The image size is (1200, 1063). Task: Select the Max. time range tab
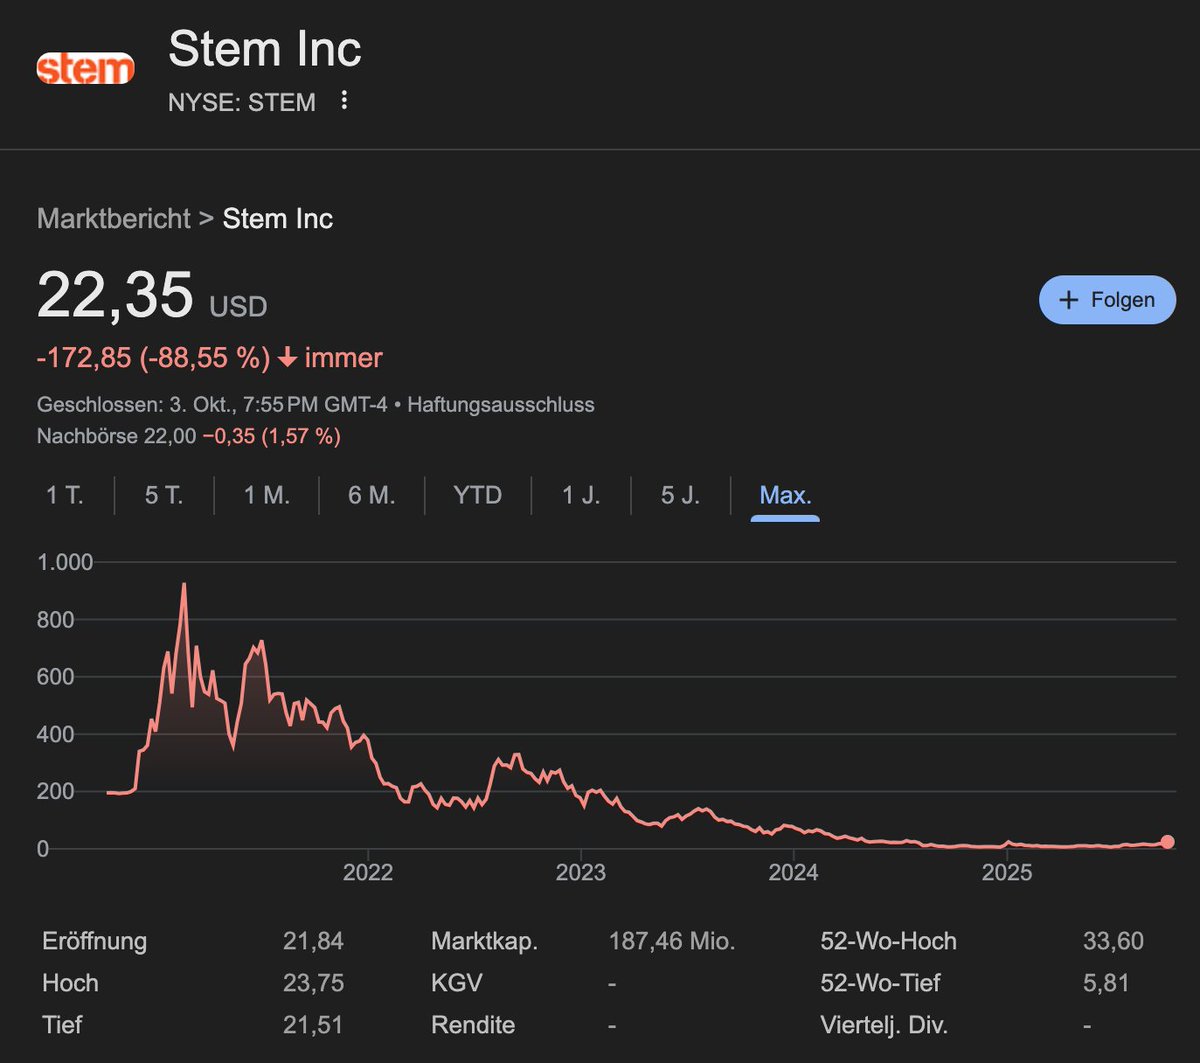[785, 495]
